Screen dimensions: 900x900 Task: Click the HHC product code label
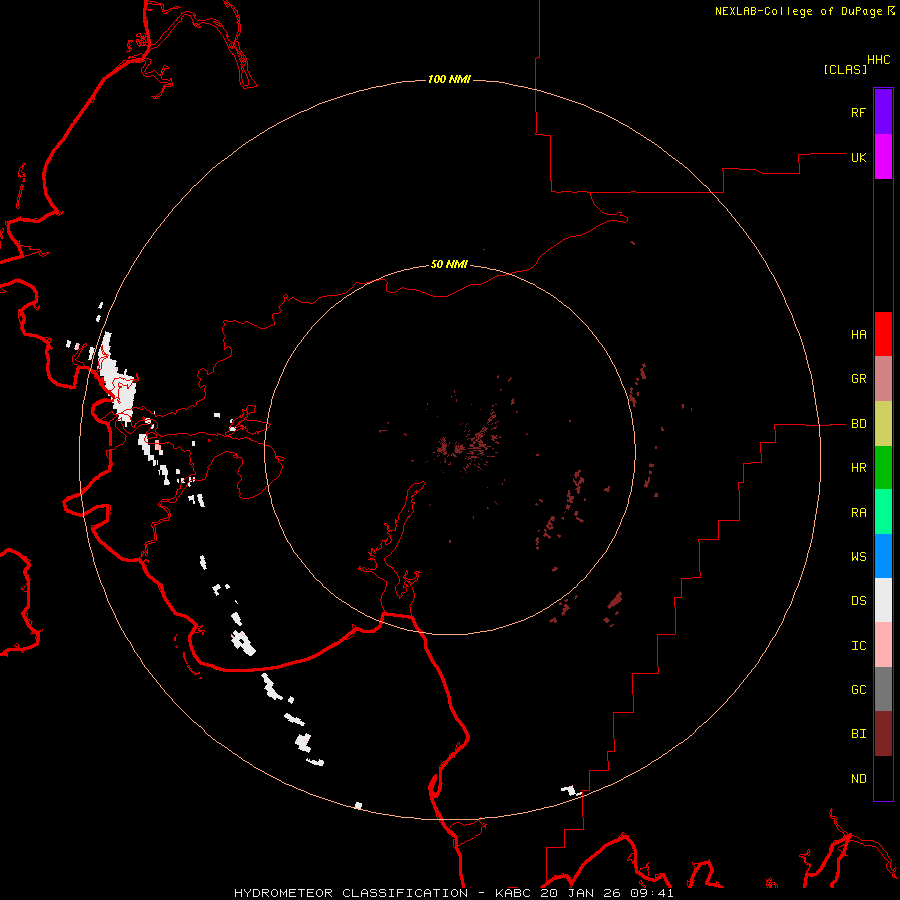pyautogui.click(x=878, y=60)
